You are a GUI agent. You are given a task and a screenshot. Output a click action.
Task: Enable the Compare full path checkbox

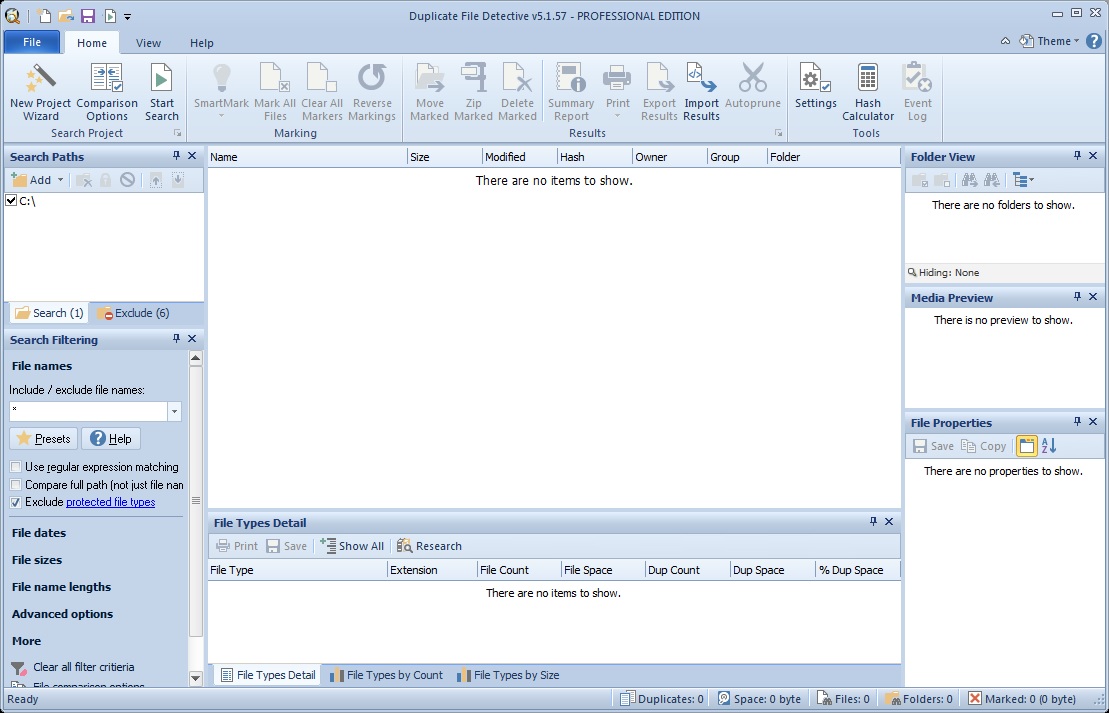[16, 485]
